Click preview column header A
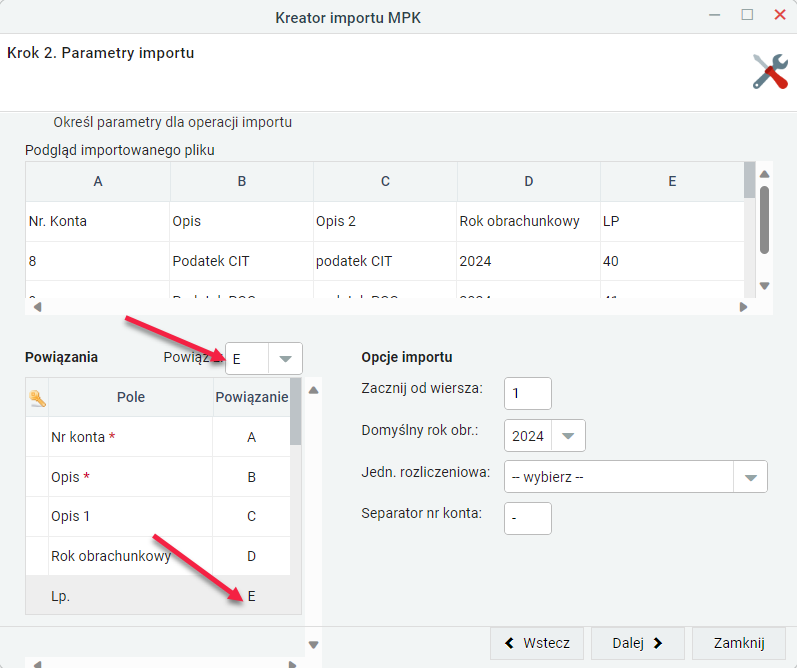The image size is (797, 668). (x=98, y=181)
